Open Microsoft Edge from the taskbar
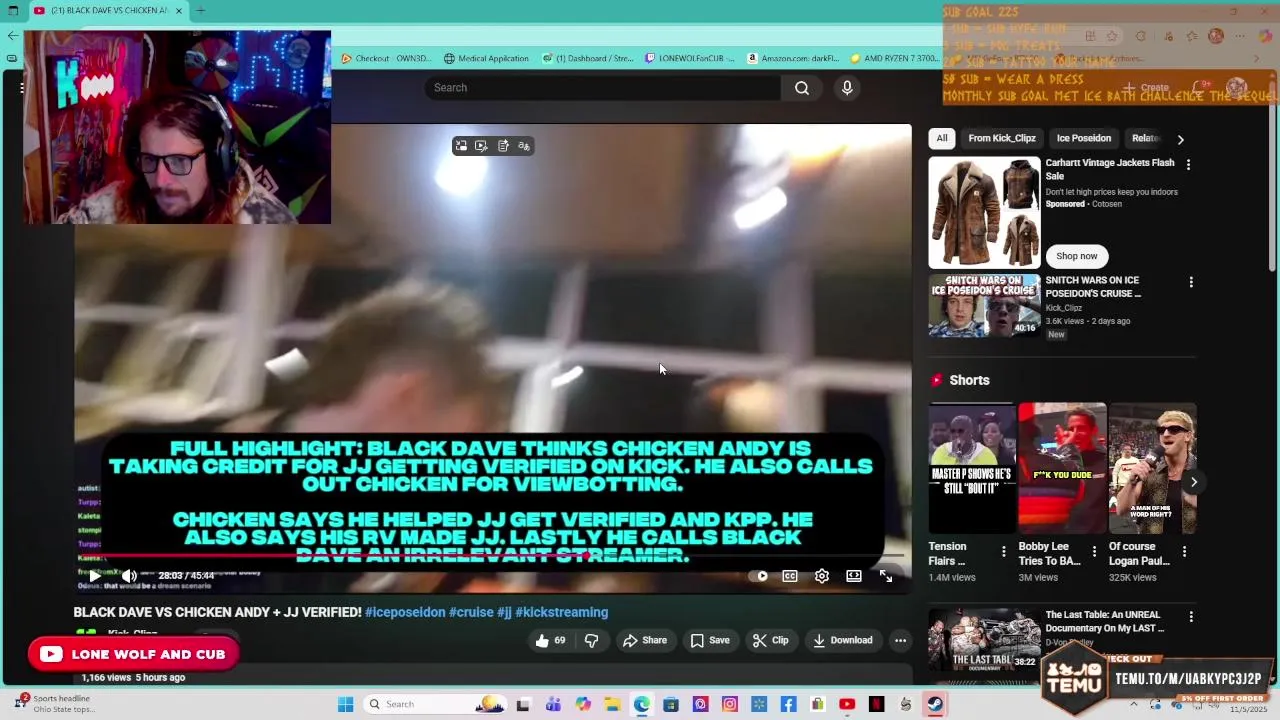 [x=642, y=704]
